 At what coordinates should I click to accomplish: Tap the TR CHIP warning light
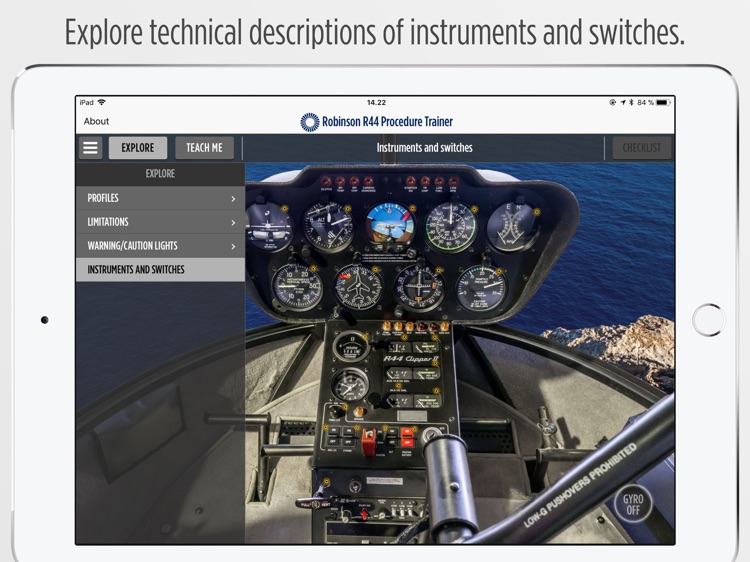click(x=425, y=182)
